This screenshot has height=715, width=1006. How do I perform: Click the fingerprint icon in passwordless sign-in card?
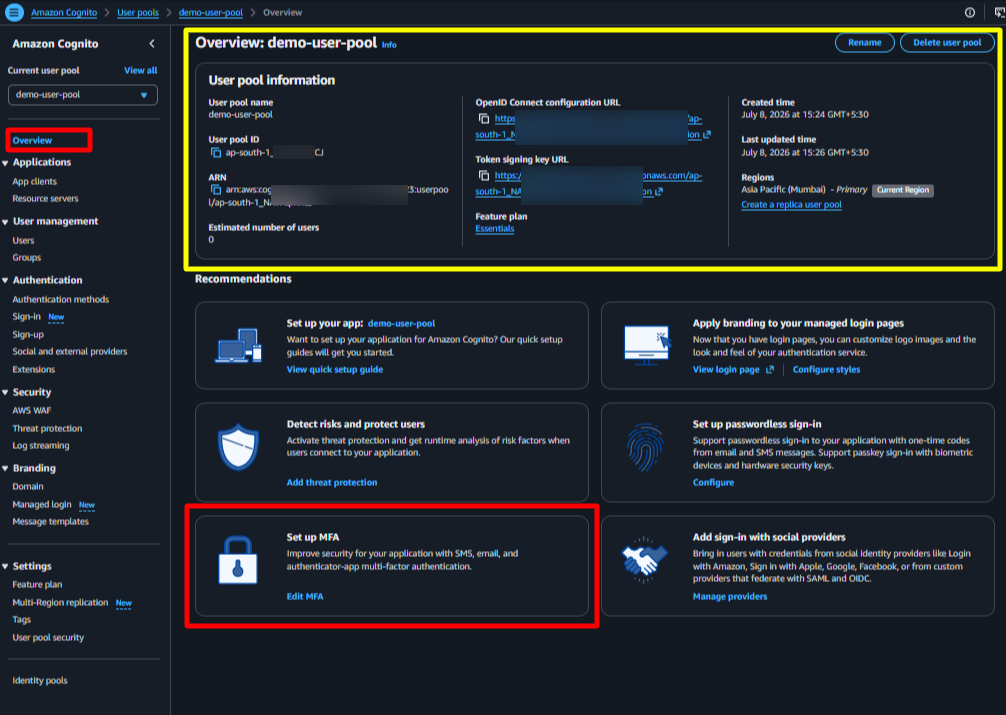point(645,447)
